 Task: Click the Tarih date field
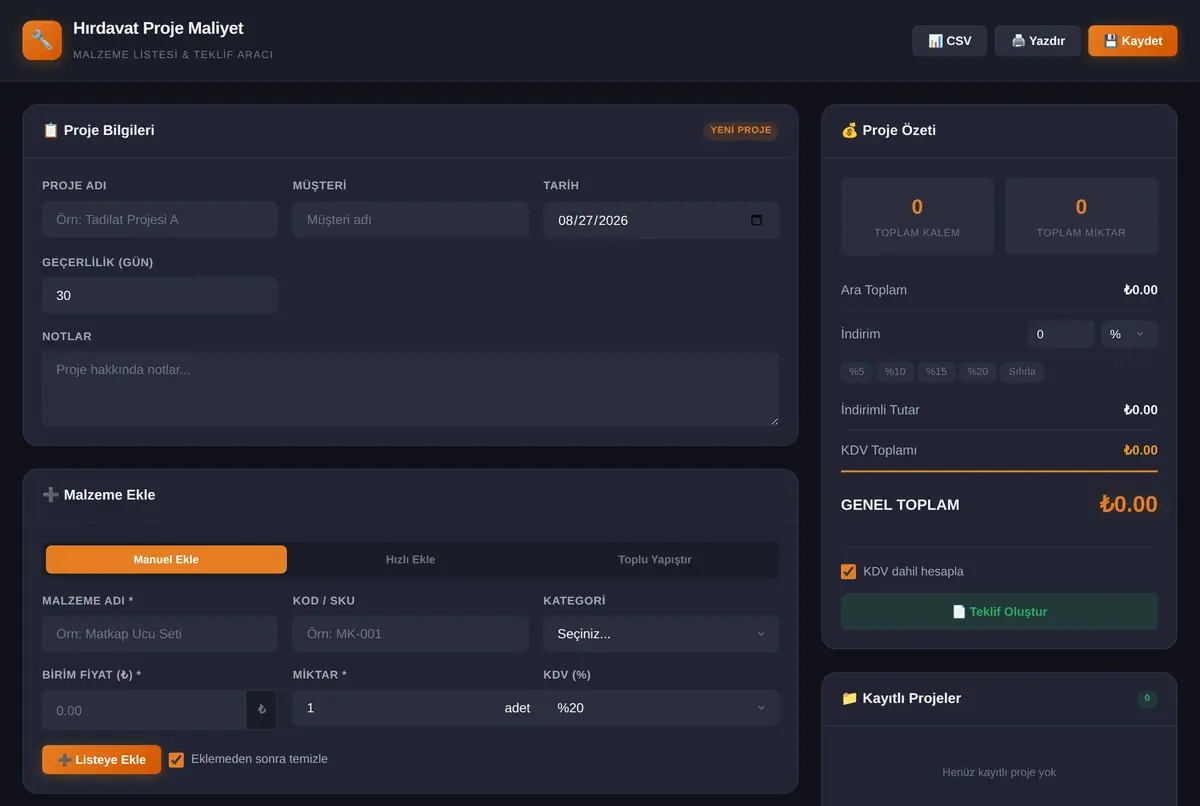(661, 220)
